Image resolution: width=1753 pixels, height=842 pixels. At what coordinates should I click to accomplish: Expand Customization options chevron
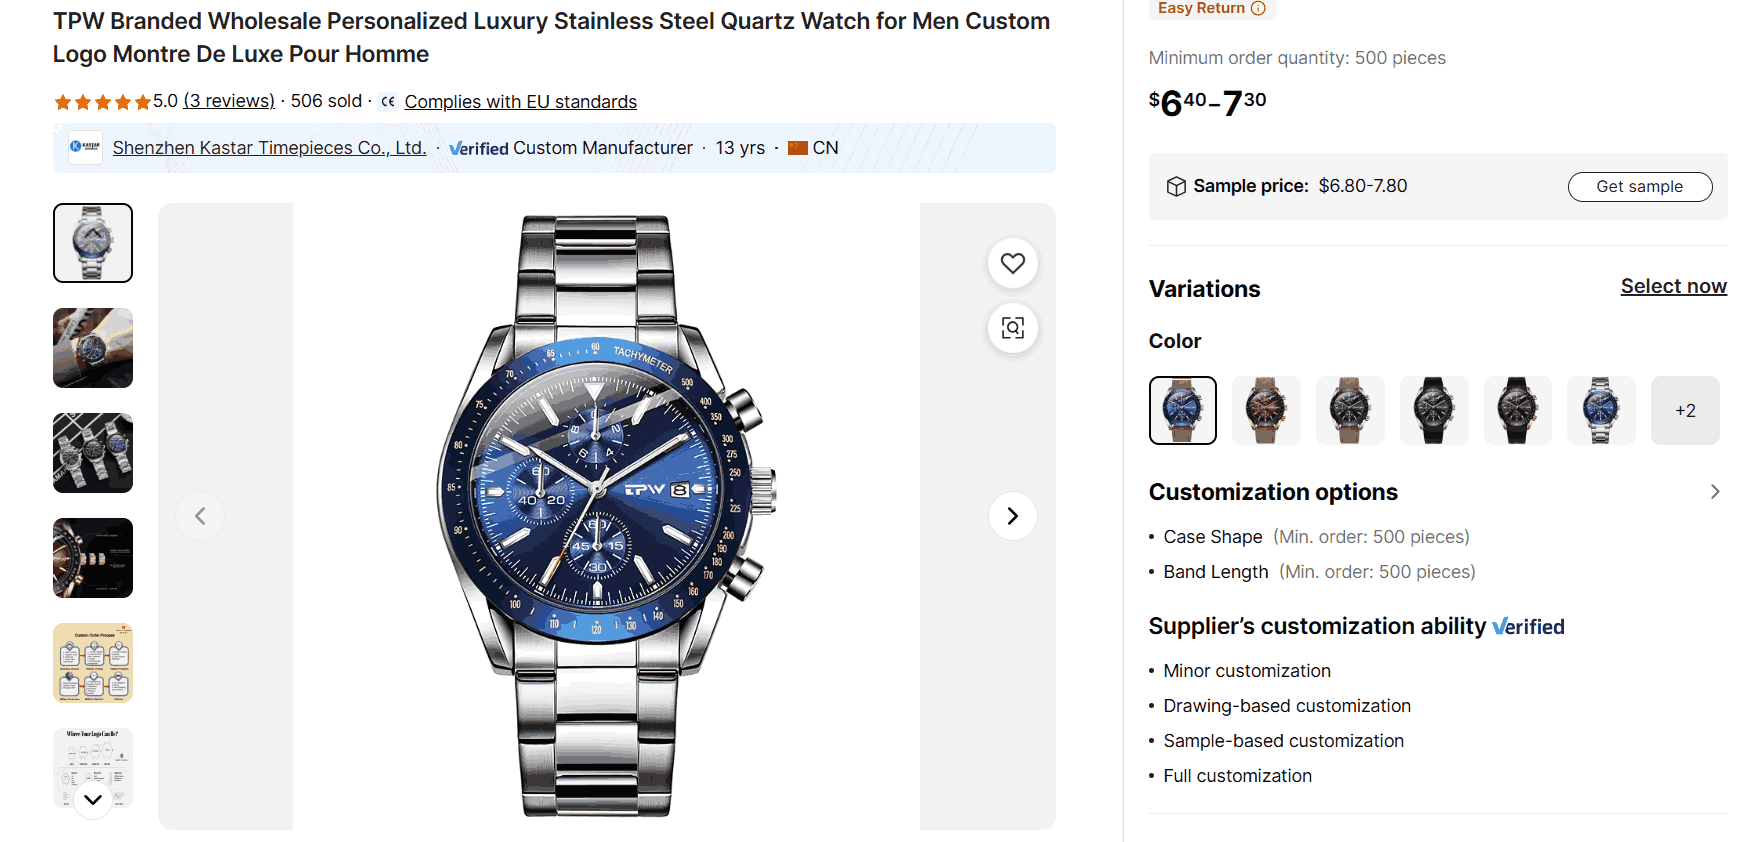1715,492
